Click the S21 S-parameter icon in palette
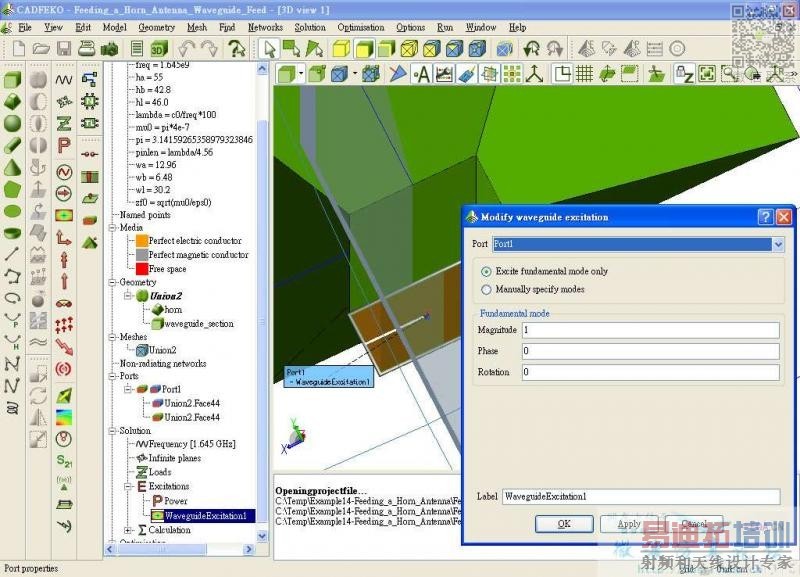 pos(64,461)
